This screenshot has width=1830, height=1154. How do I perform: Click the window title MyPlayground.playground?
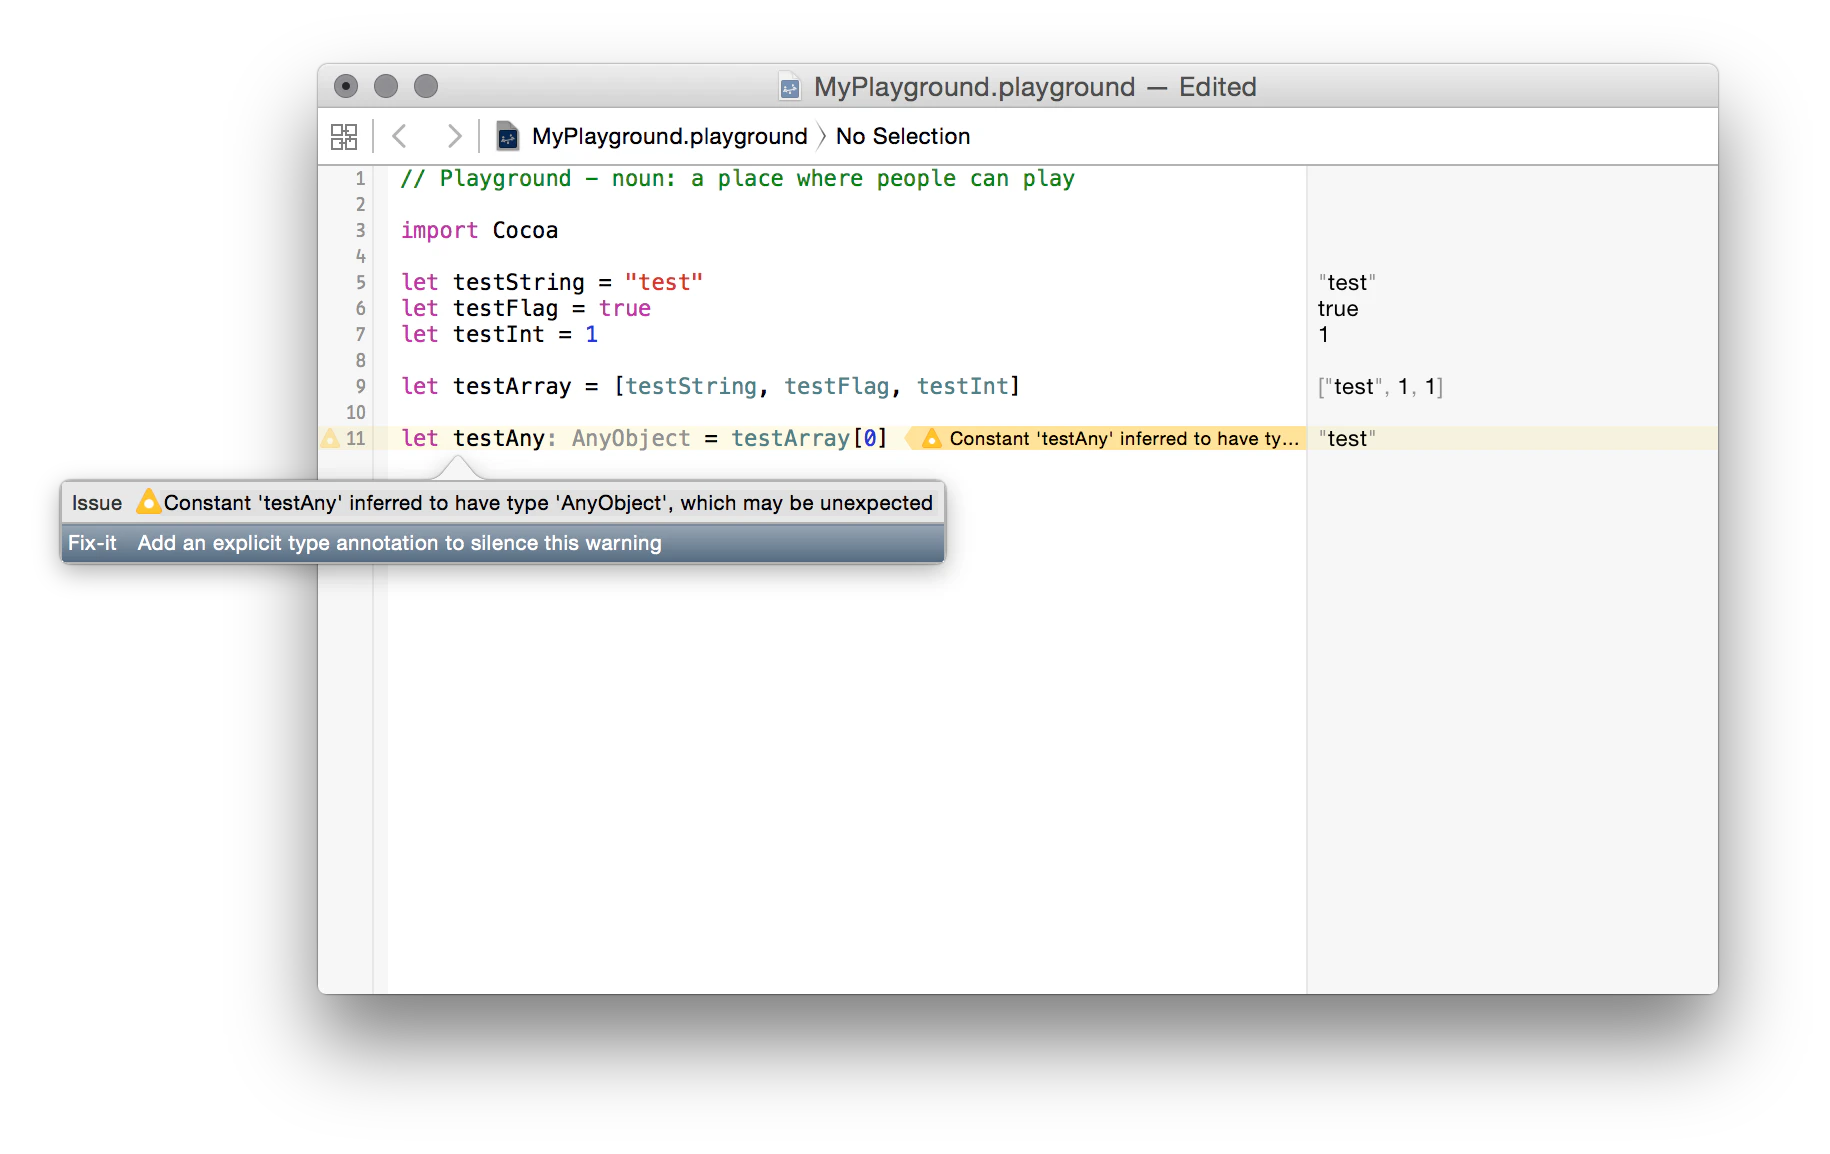(974, 87)
